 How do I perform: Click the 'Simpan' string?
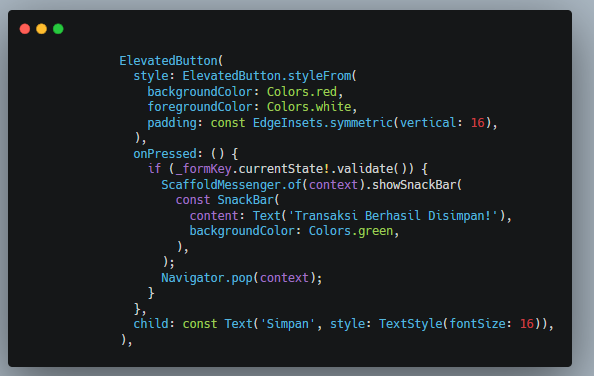click(x=288, y=324)
